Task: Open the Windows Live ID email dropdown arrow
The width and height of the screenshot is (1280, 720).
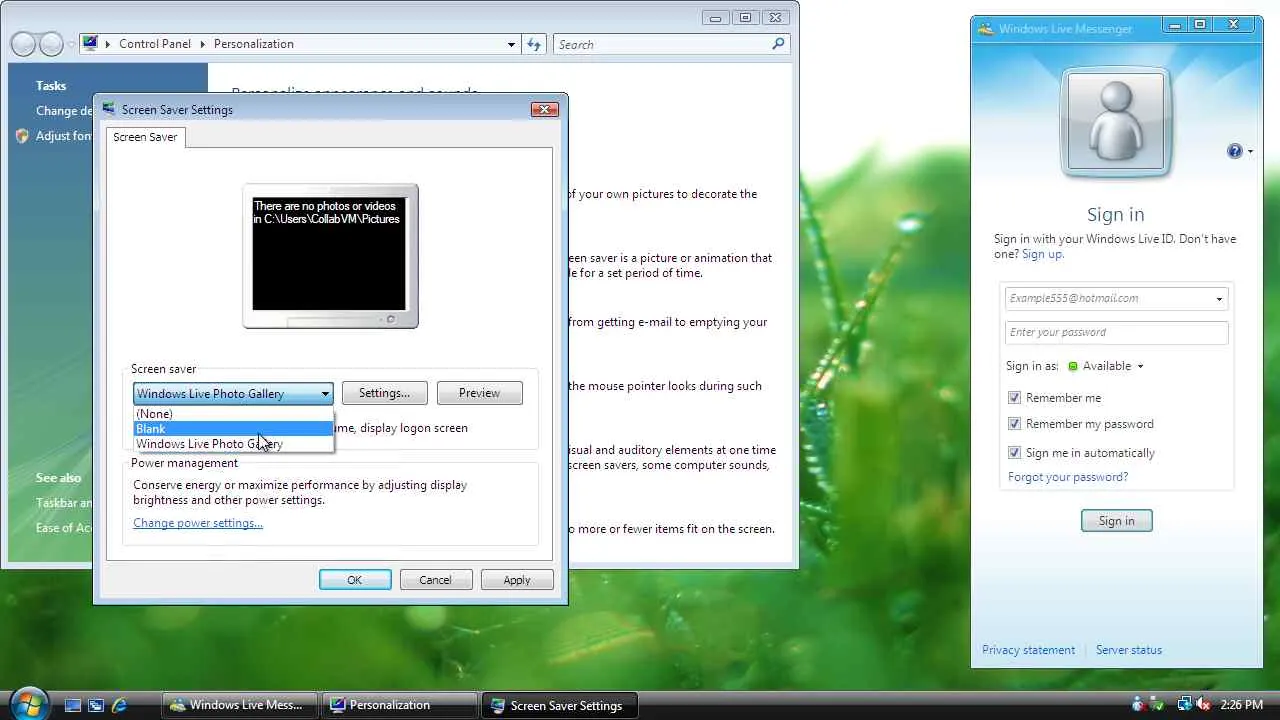Action: pos(1219,299)
